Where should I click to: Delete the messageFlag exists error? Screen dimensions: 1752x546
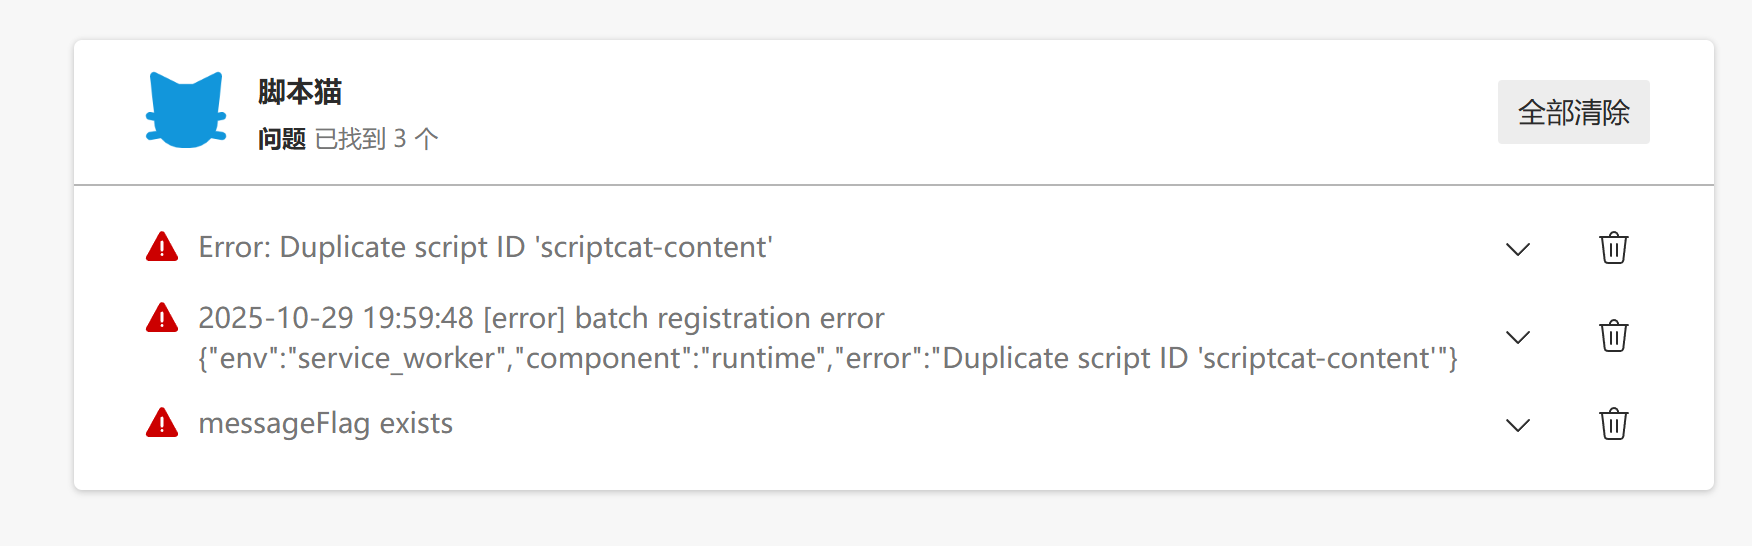[1613, 424]
